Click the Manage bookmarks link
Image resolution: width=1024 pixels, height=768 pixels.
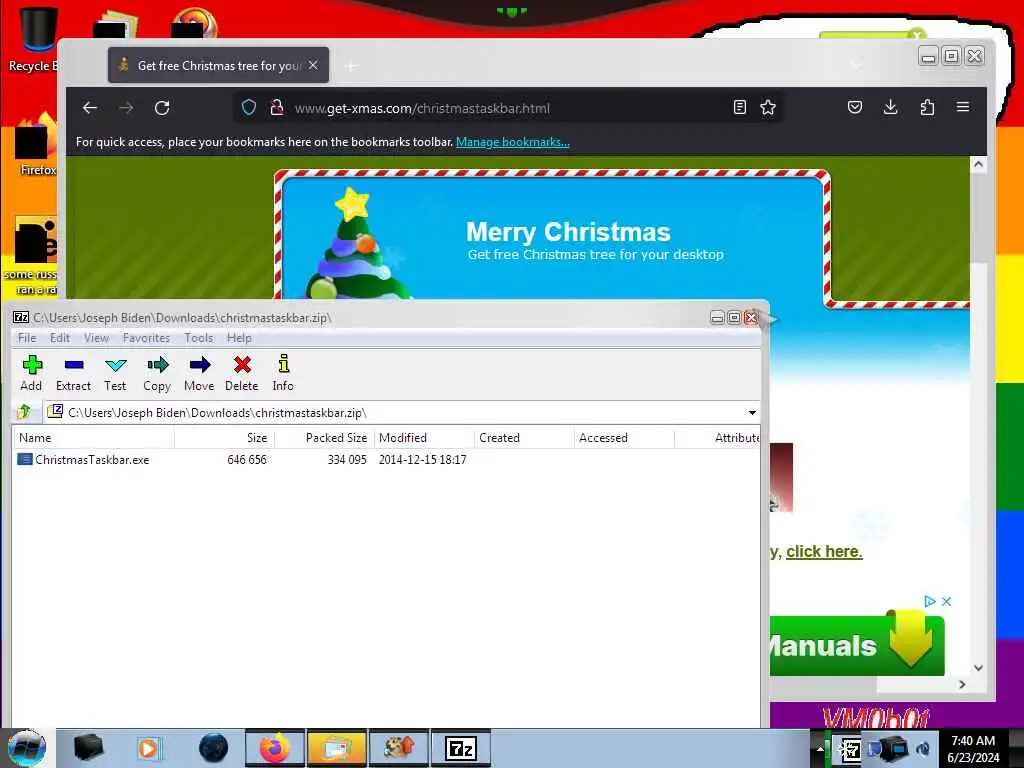click(513, 142)
